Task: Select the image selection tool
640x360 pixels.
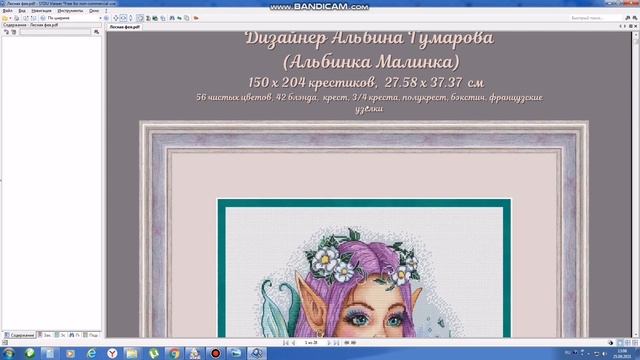Action: (x=155, y=18)
